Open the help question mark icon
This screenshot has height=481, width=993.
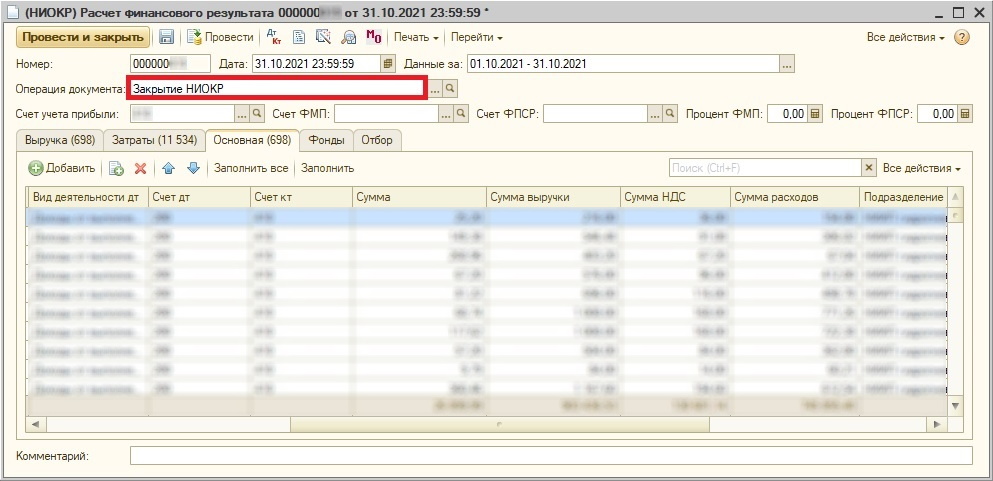962,37
